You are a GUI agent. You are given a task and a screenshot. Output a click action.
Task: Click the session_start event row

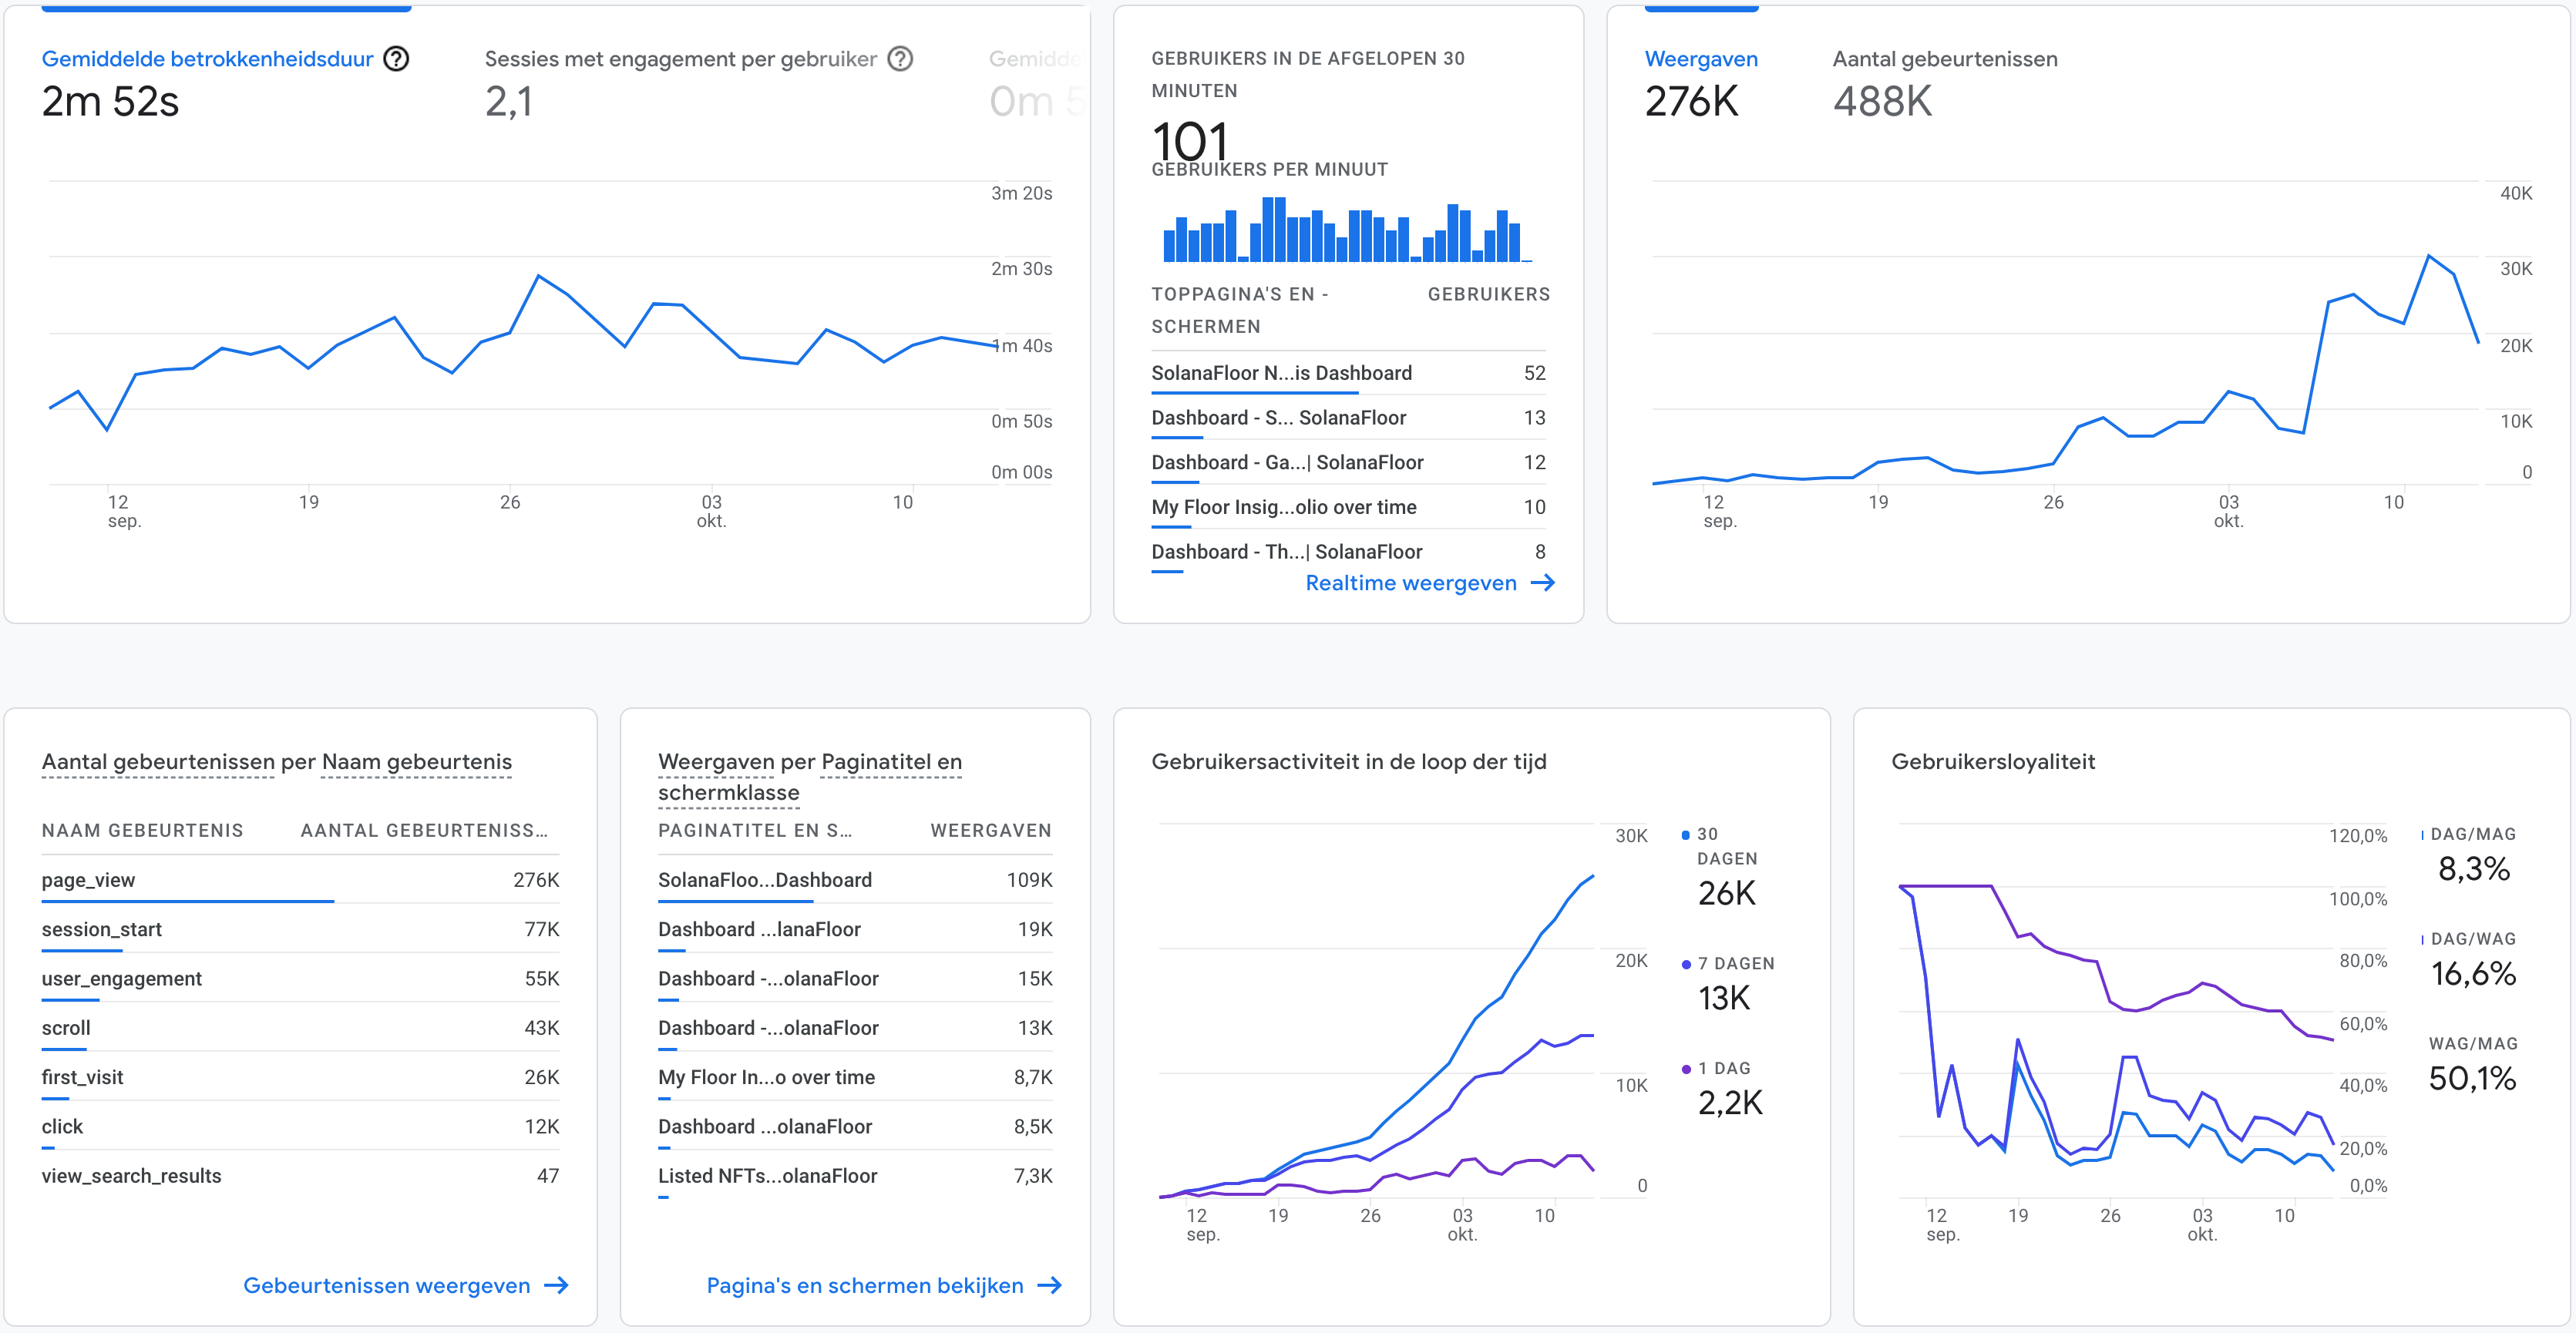101,929
